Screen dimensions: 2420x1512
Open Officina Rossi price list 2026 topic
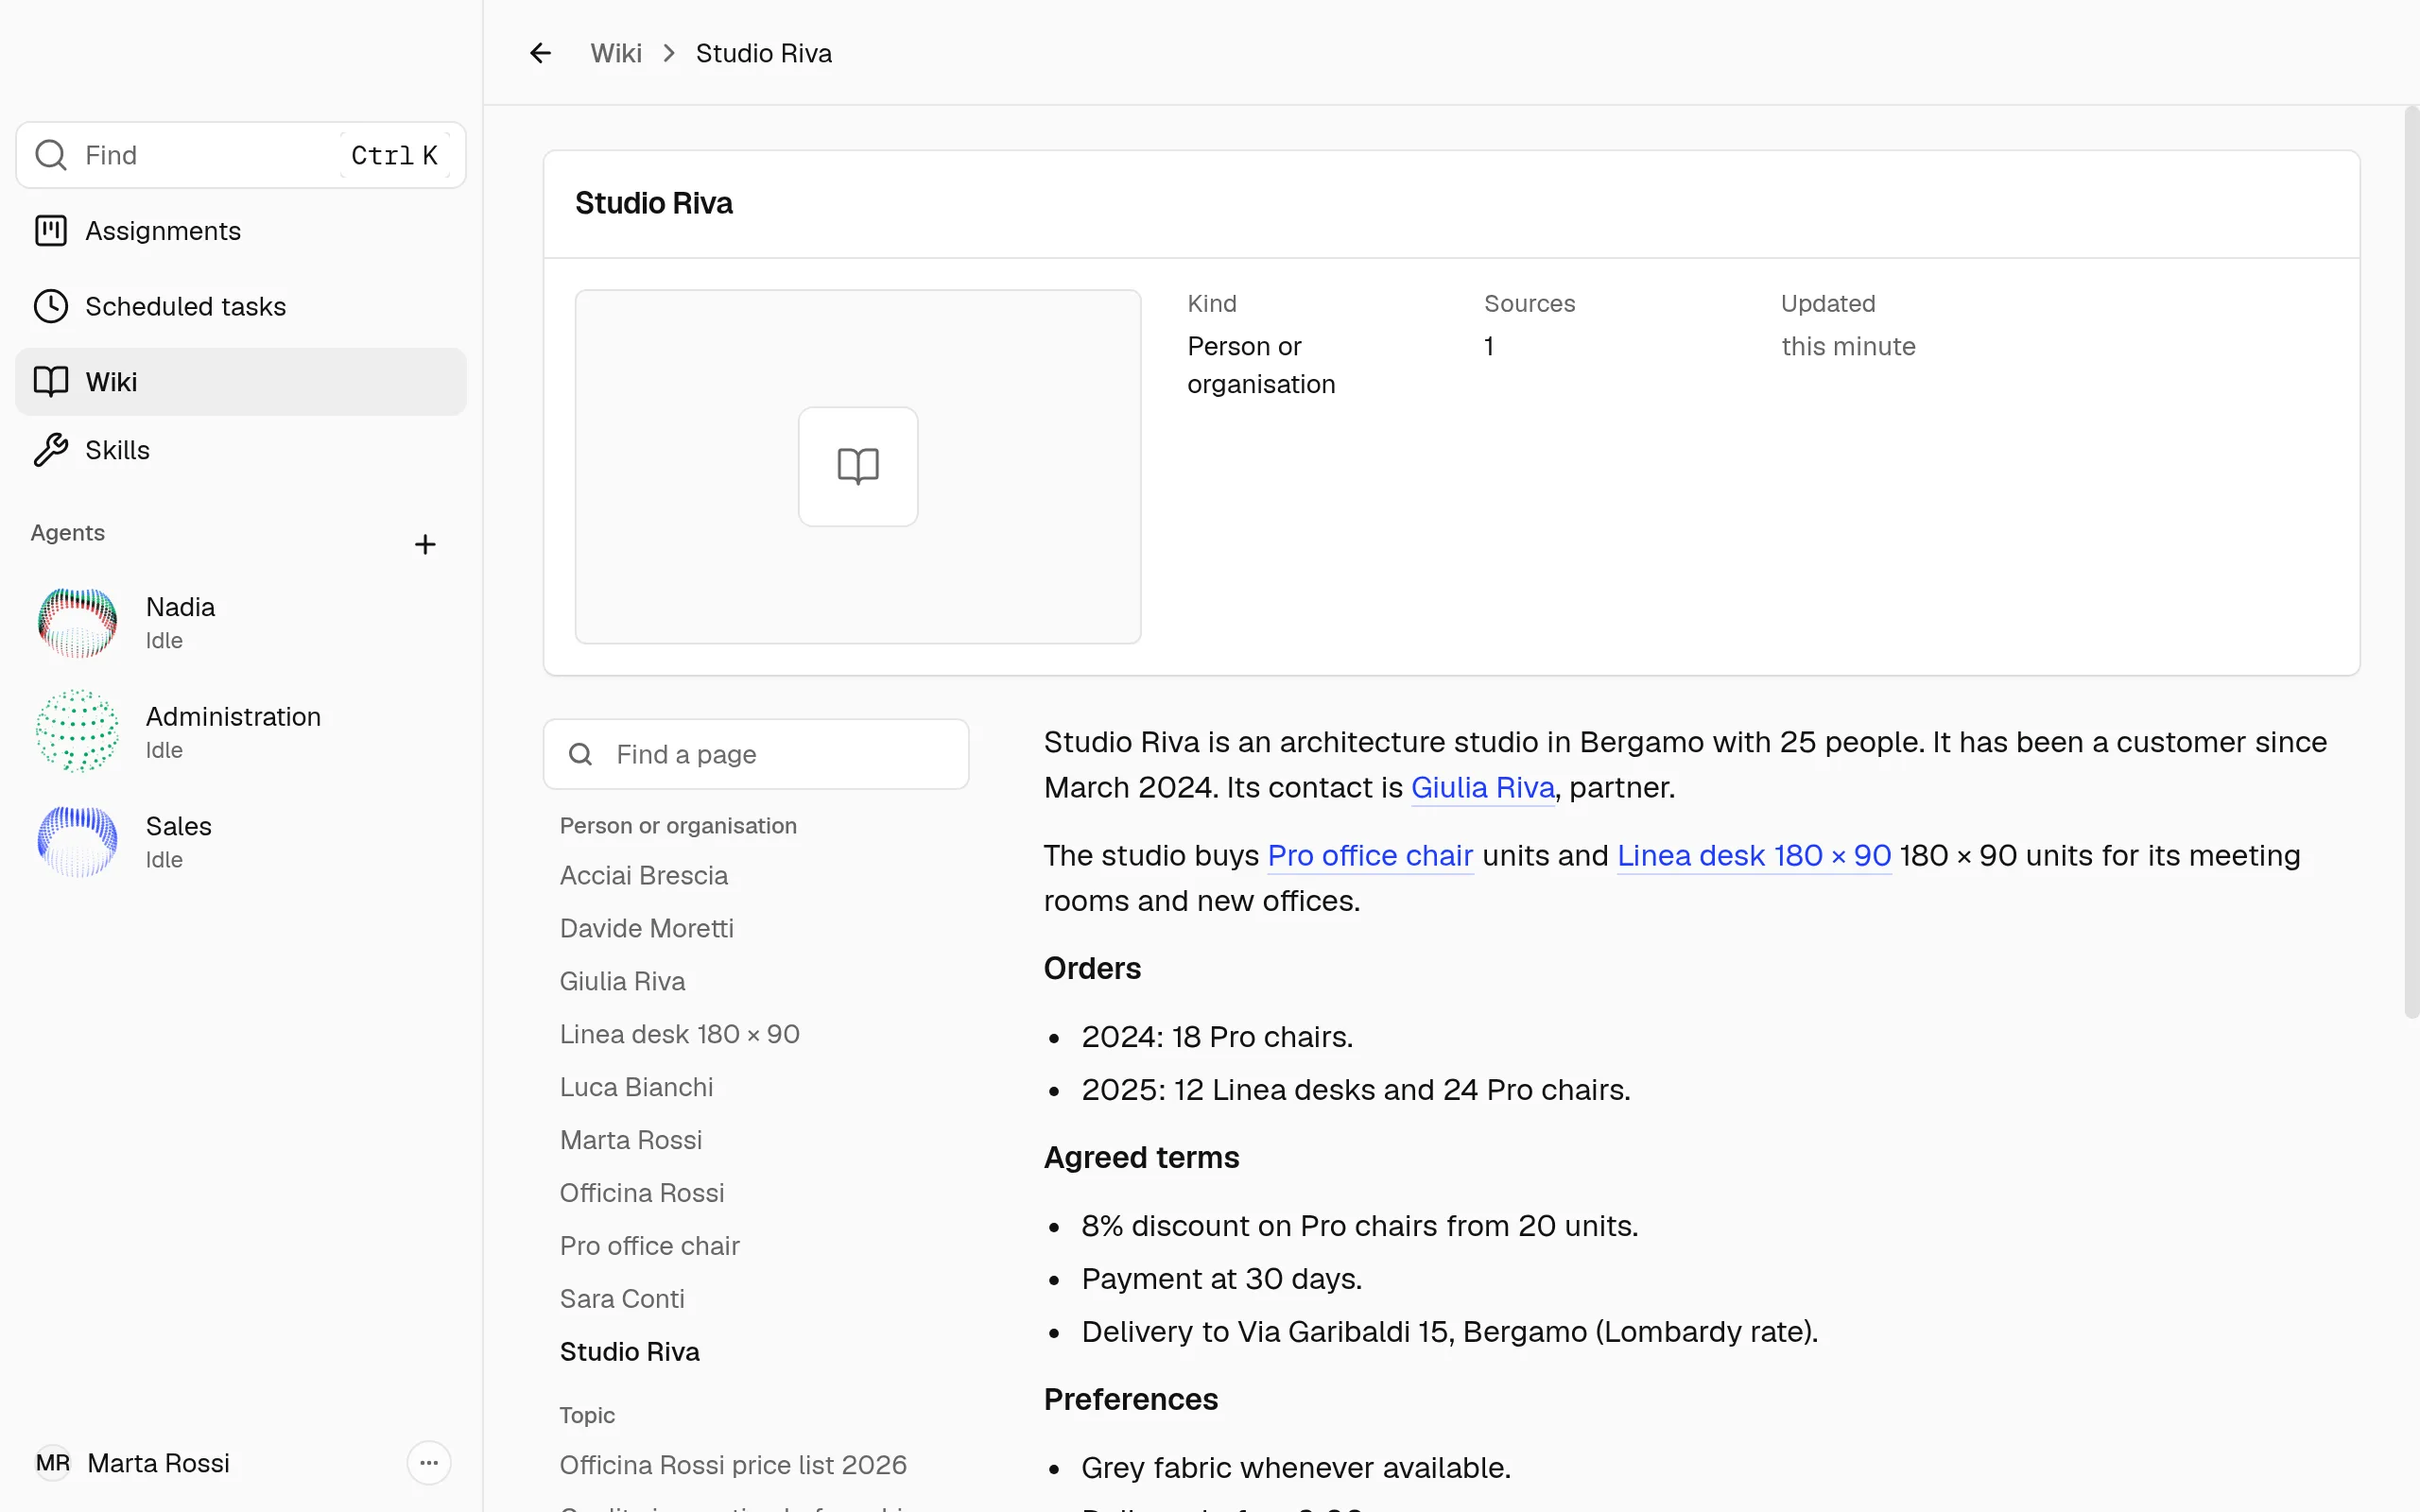tap(733, 1465)
